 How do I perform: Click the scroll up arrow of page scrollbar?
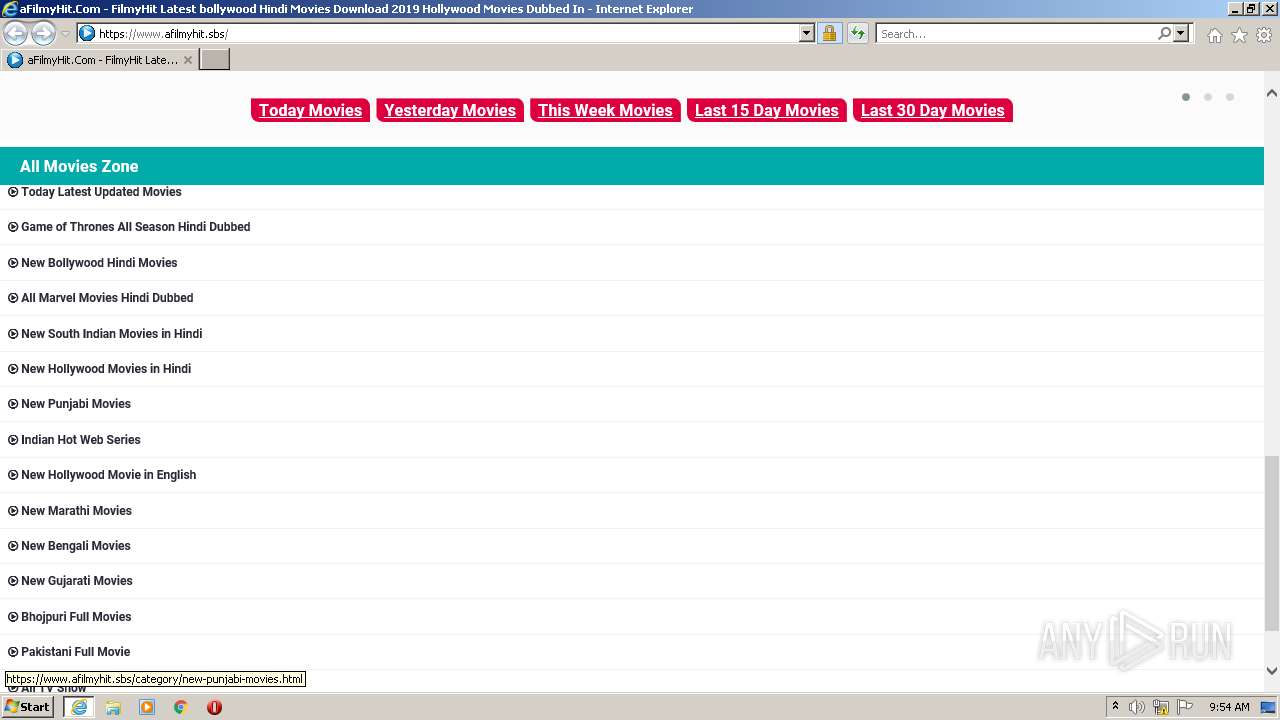tap(1272, 93)
